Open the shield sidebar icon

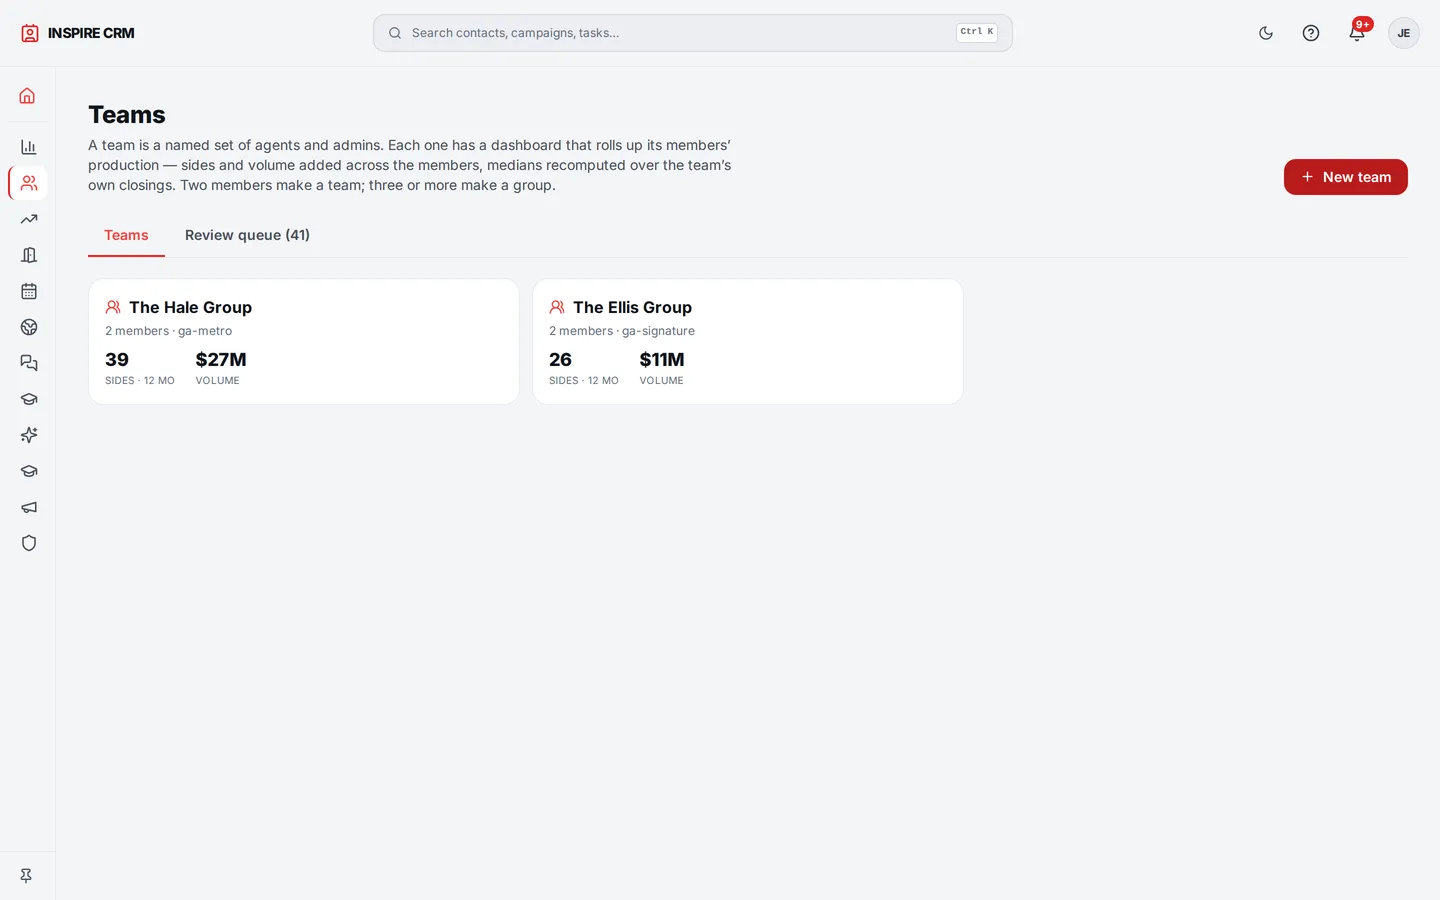(28, 543)
